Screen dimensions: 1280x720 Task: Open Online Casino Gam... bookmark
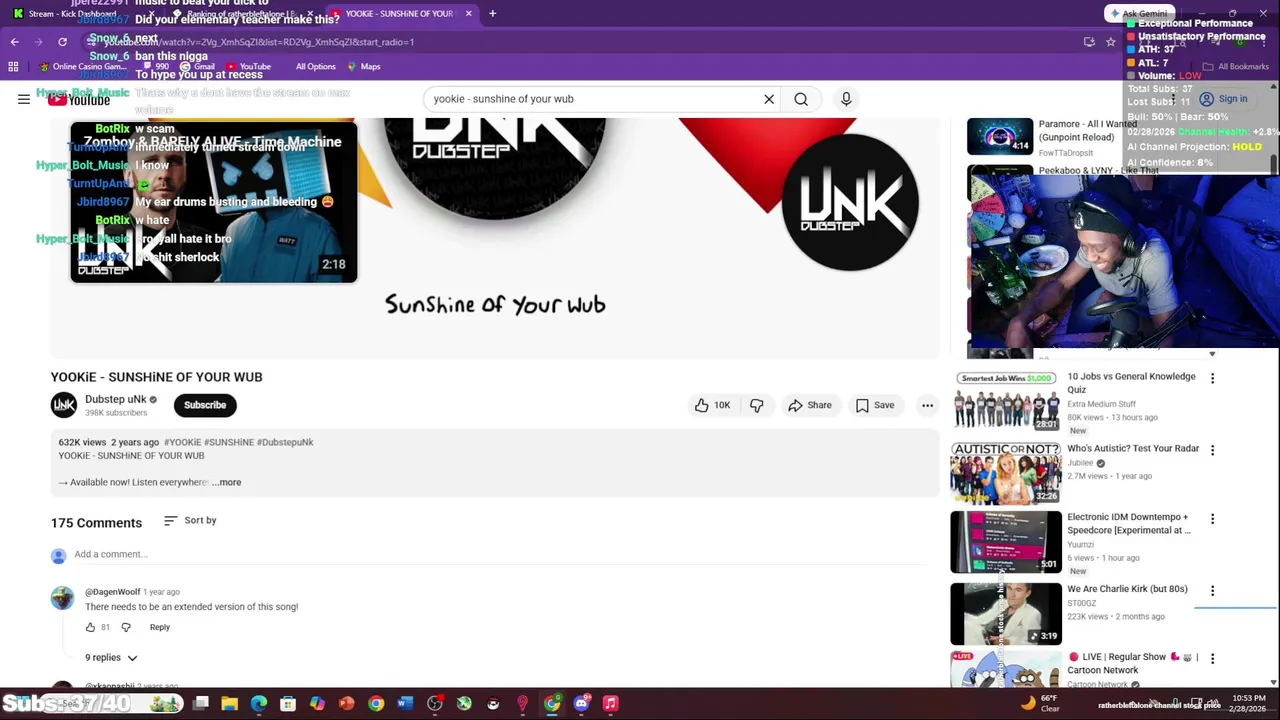pos(82,67)
